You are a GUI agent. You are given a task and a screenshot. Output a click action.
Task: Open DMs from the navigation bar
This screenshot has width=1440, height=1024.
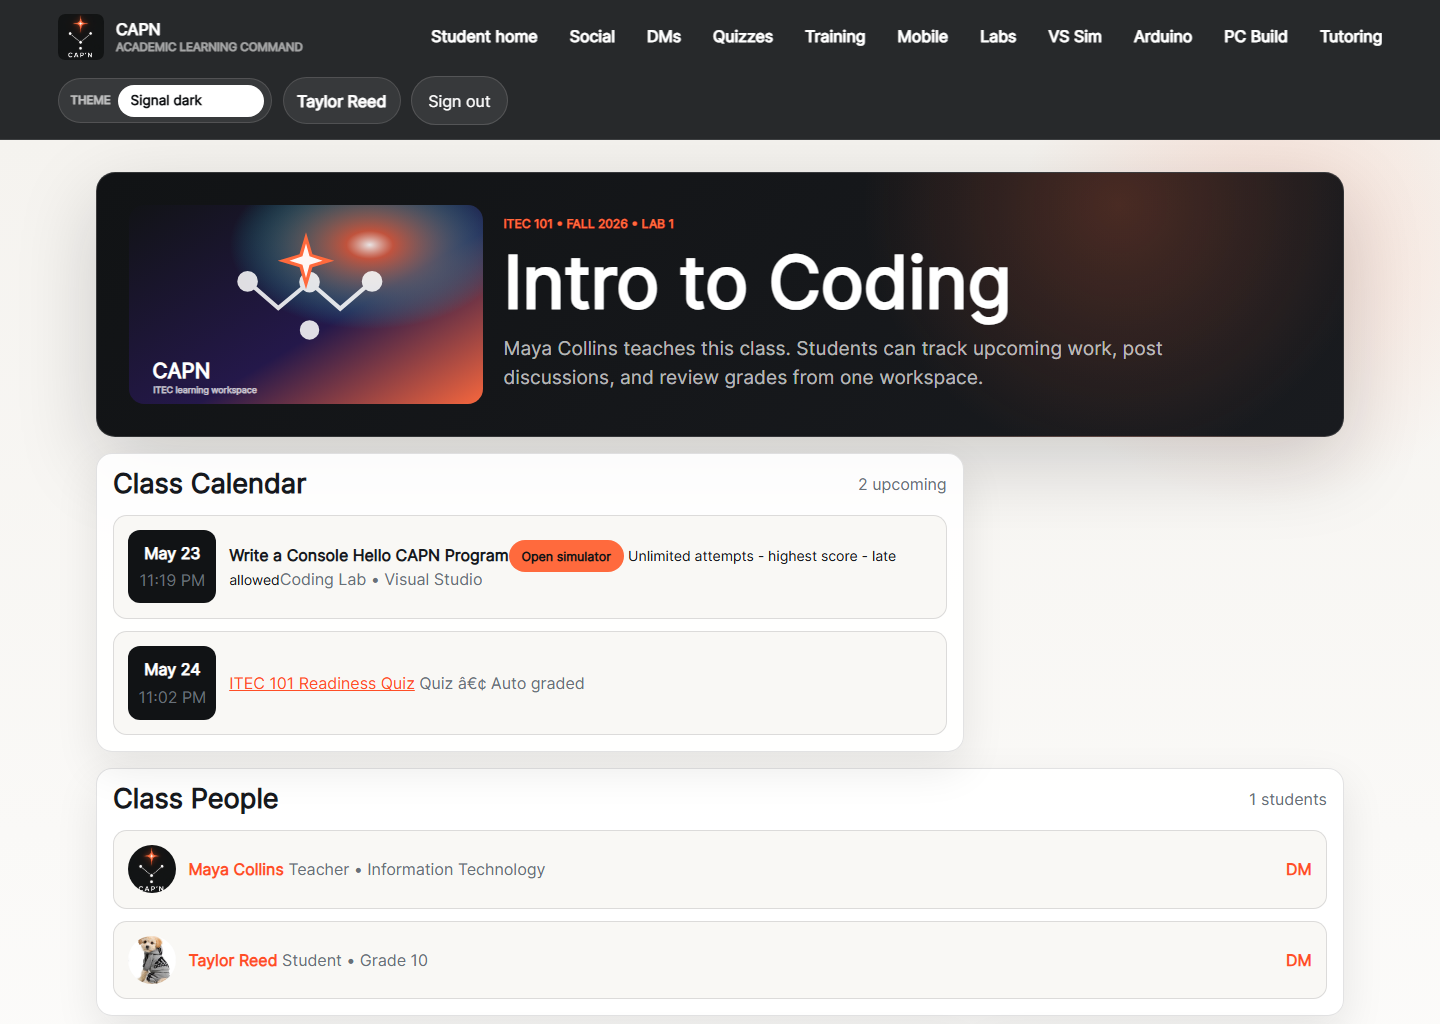pos(664,37)
